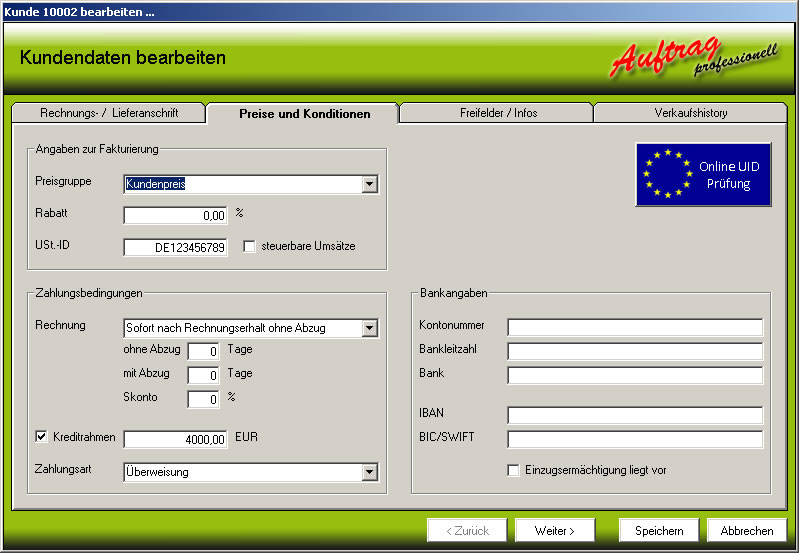Click the ohne Abzug Tage field
The width and height of the screenshot is (799, 553).
pos(203,351)
